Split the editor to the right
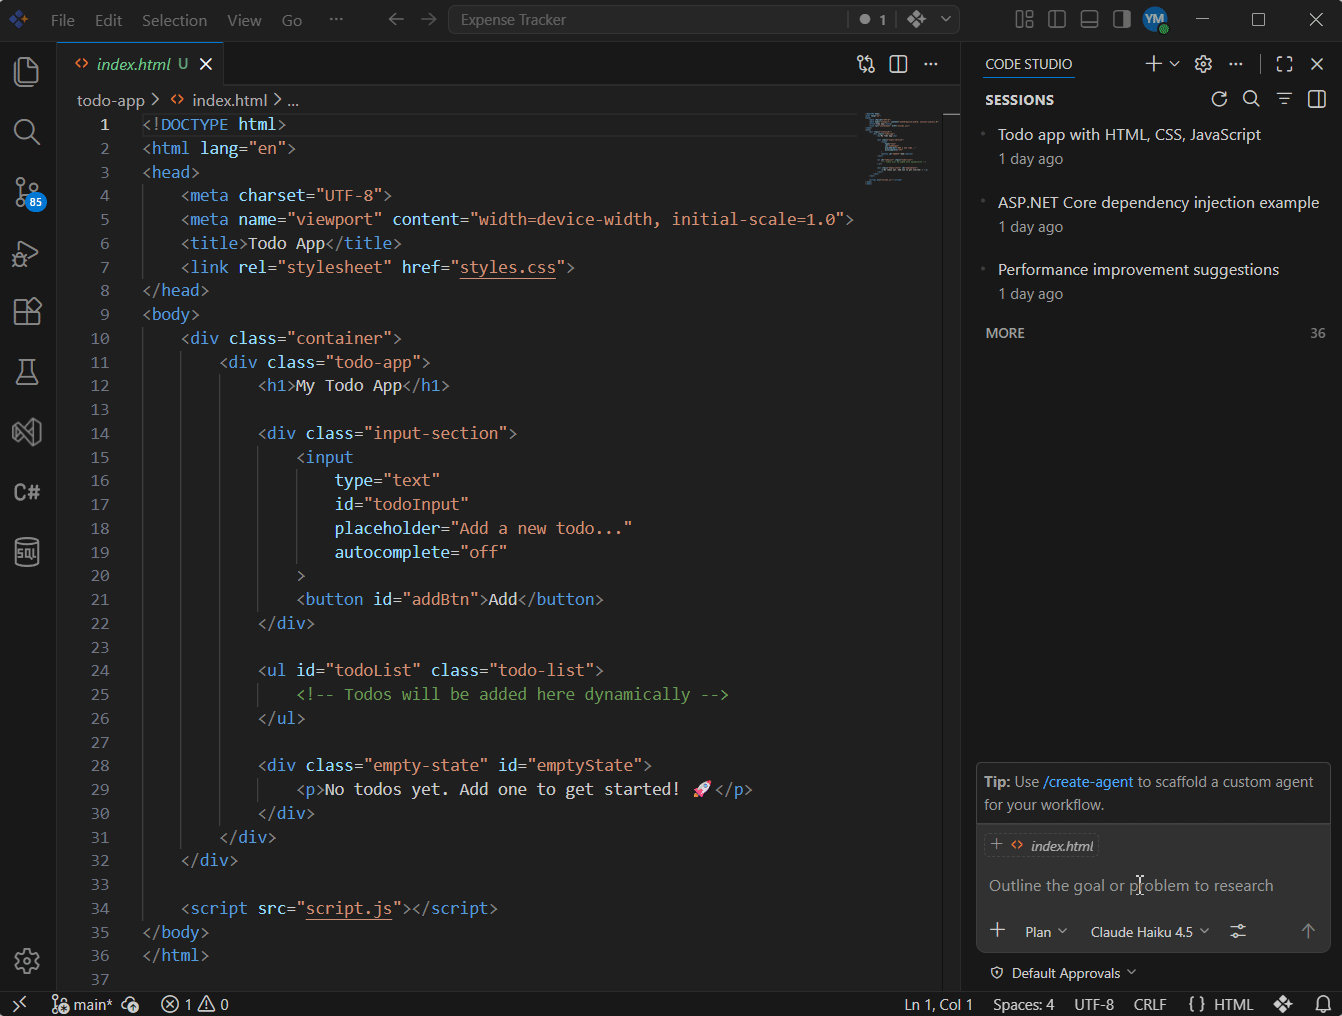Screen dimensions: 1342x1016 (x=898, y=64)
